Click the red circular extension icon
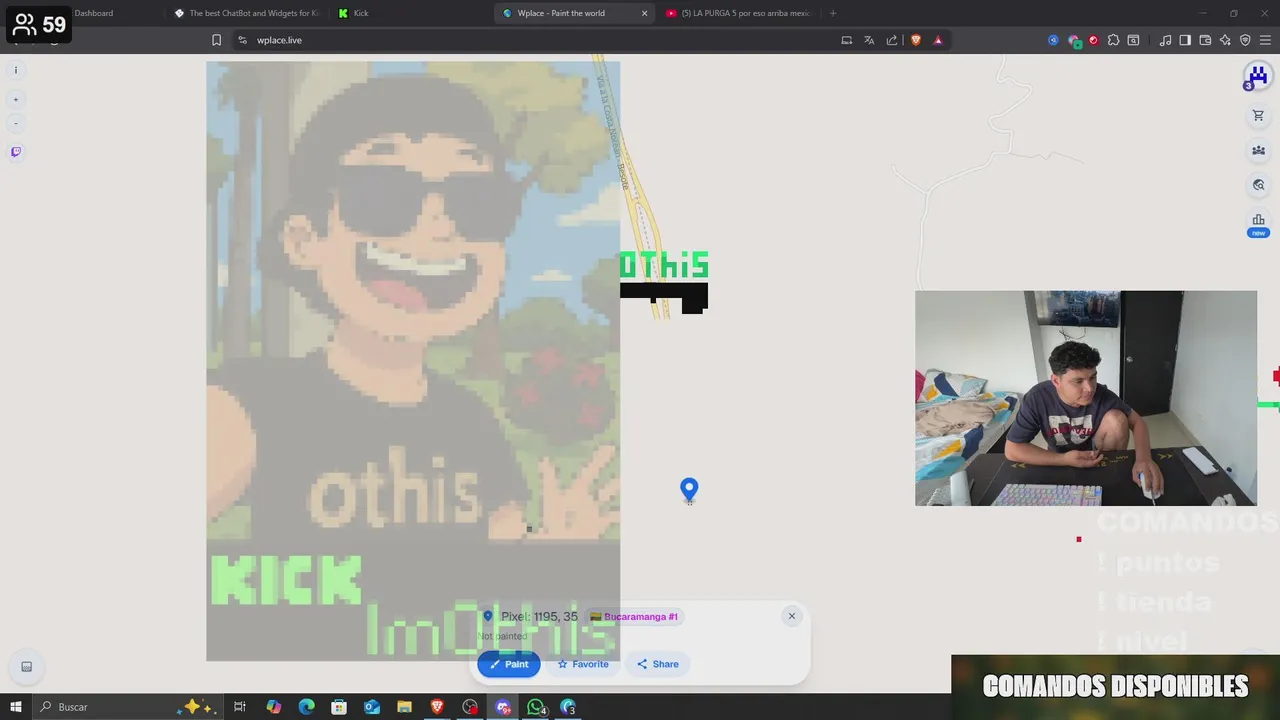 pos(1093,40)
